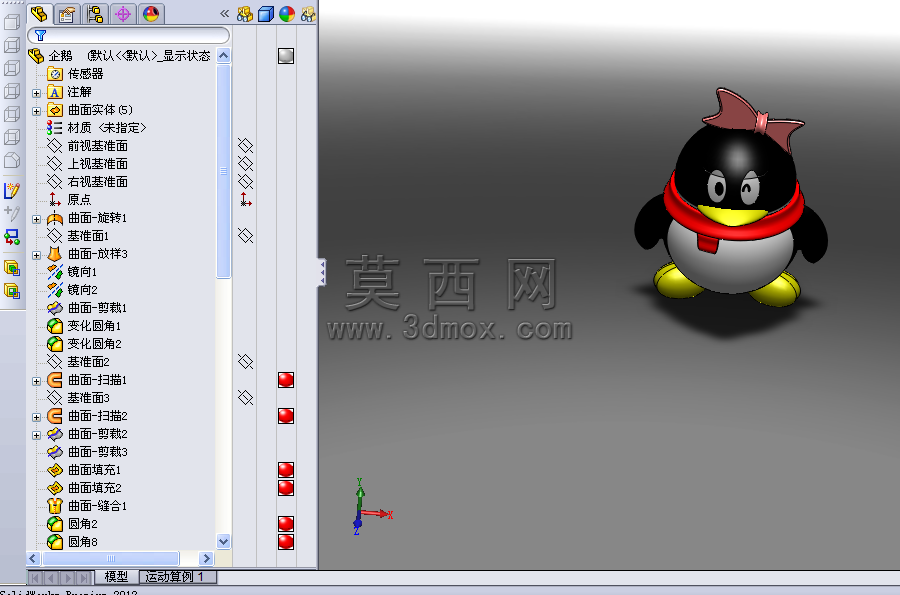The image size is (900, 595).
Task: Click the transparency column header icon
Action: tap(308, 14)
